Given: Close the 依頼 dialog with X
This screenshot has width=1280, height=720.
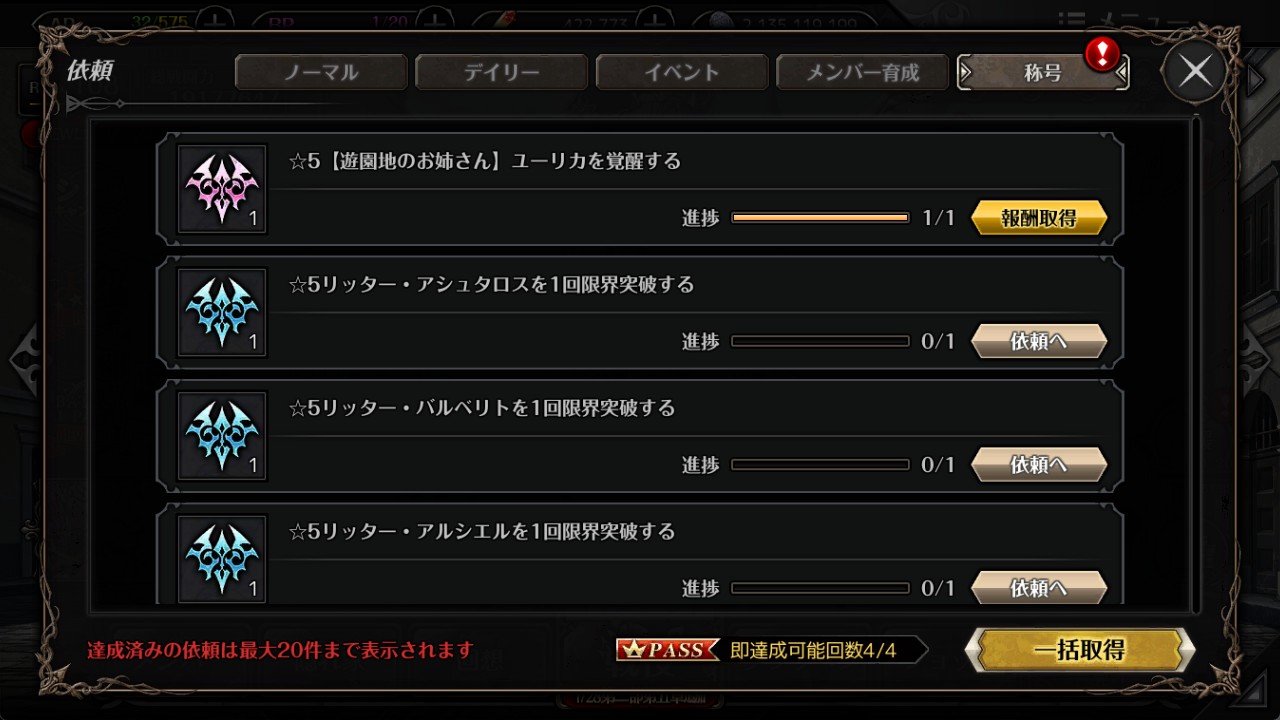Looking at the screenshot, I should click(1195, 71).
